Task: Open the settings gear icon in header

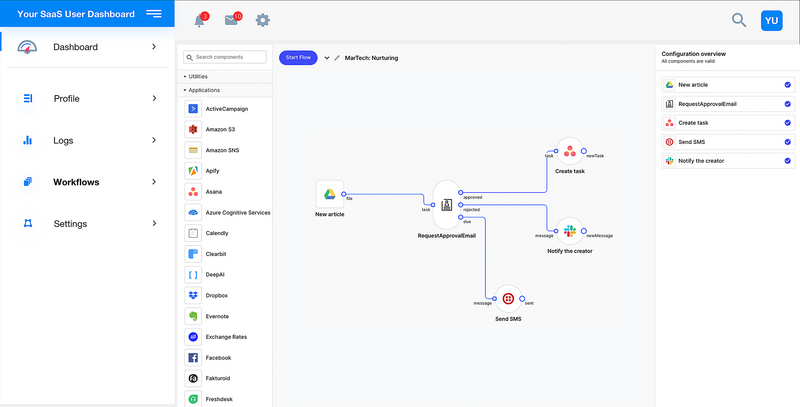Action: (263, 20)
